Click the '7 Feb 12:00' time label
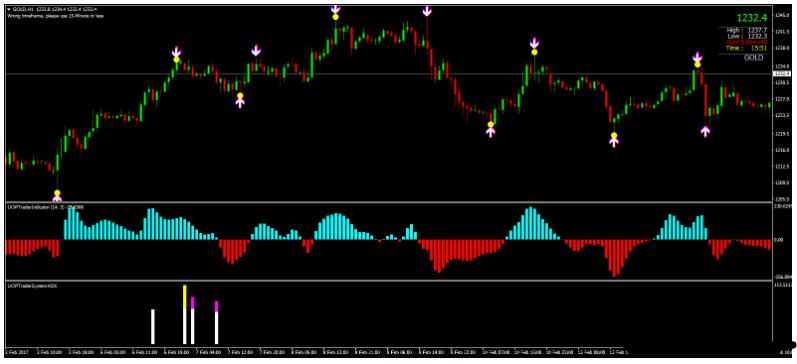Viewport: 797px width, 364px height. pos(240,351)
